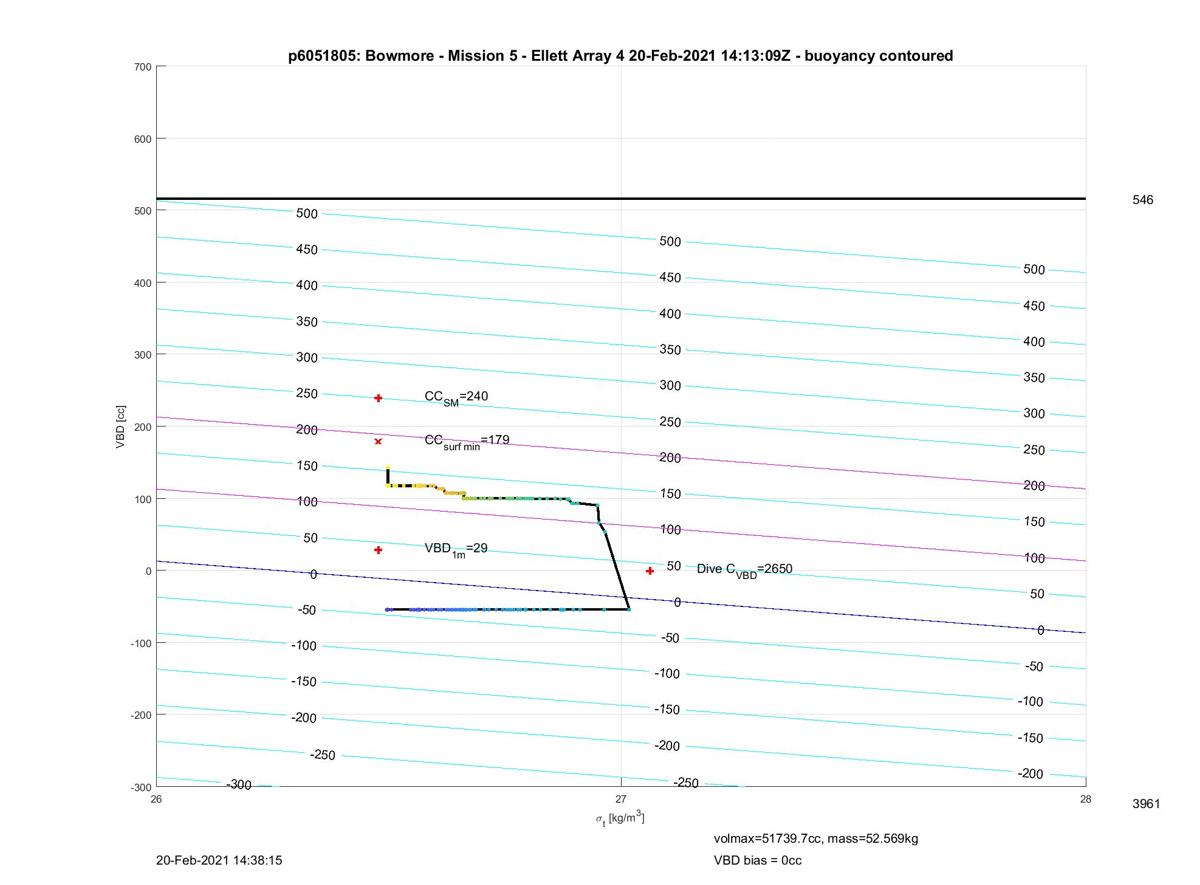The image size is (1200, 885).
Task: Select the red plus marker beside VBD 1m=29
Action: [x=378, y=550]
